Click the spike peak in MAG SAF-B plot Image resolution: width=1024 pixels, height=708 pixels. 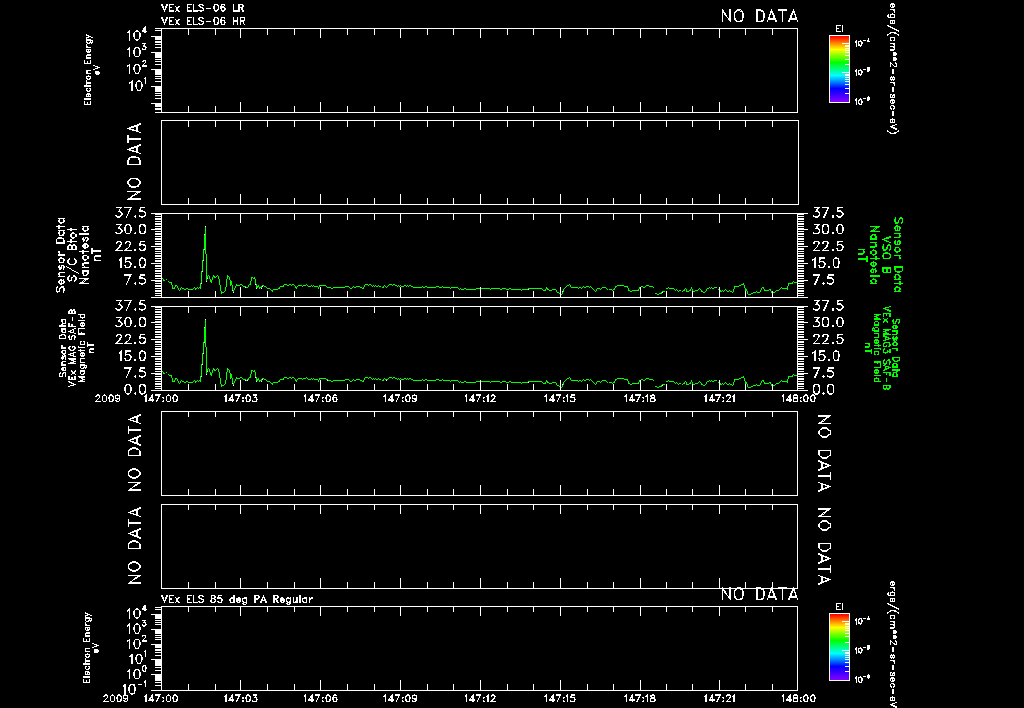(x=205, y=321)
